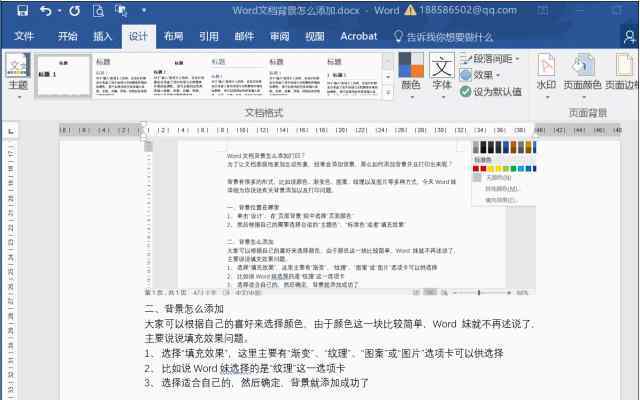Open the 颜色 theme colors menu

pyautogui.click(x=410, y=74)
